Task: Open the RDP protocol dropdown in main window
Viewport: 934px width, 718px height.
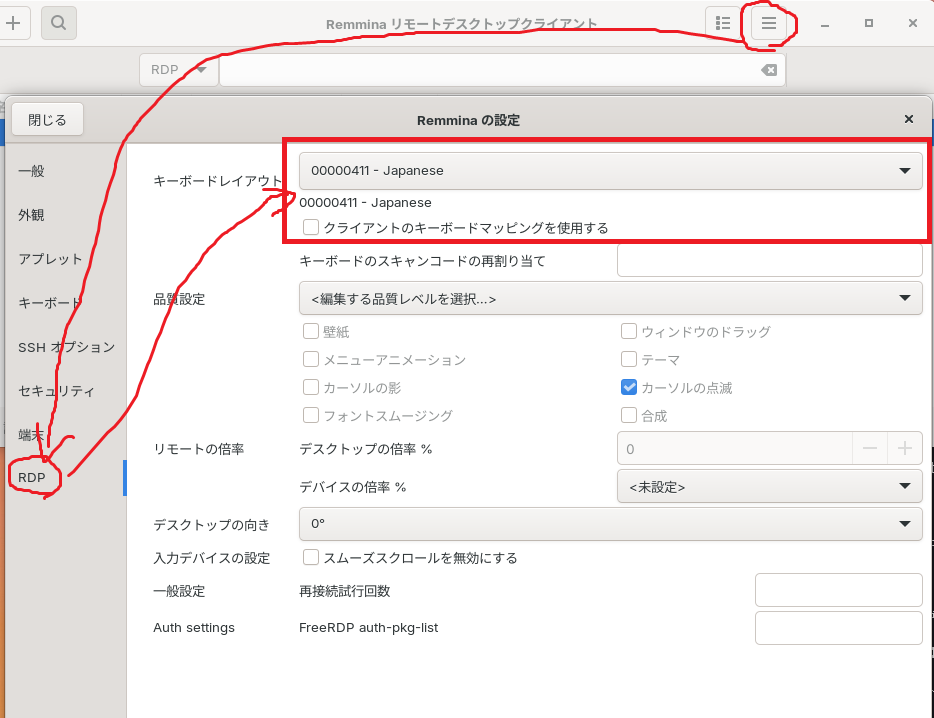Action: click(x=179, y=70)
